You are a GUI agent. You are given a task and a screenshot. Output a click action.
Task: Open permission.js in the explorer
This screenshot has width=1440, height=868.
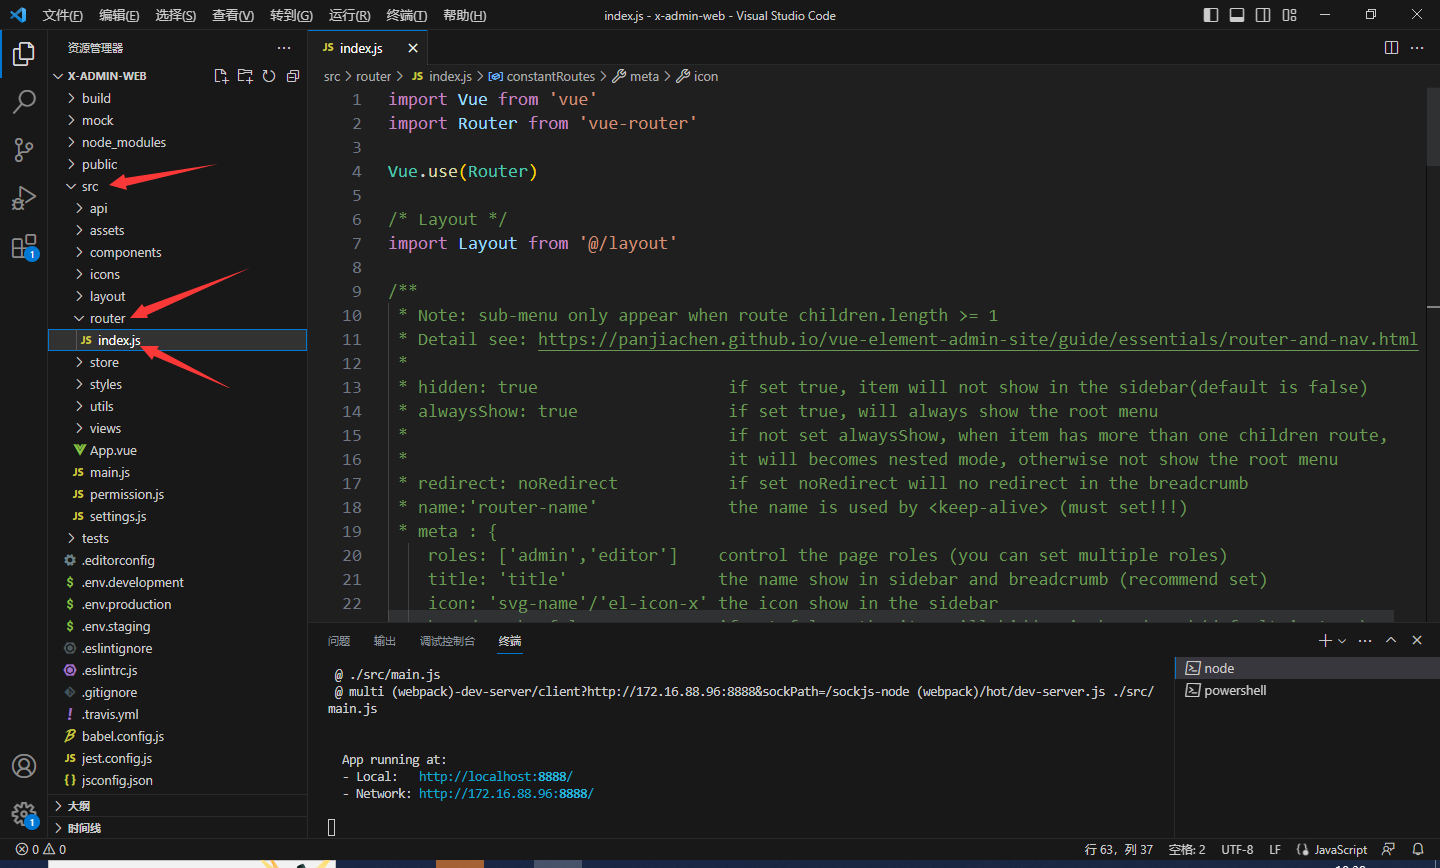point(178,494)
